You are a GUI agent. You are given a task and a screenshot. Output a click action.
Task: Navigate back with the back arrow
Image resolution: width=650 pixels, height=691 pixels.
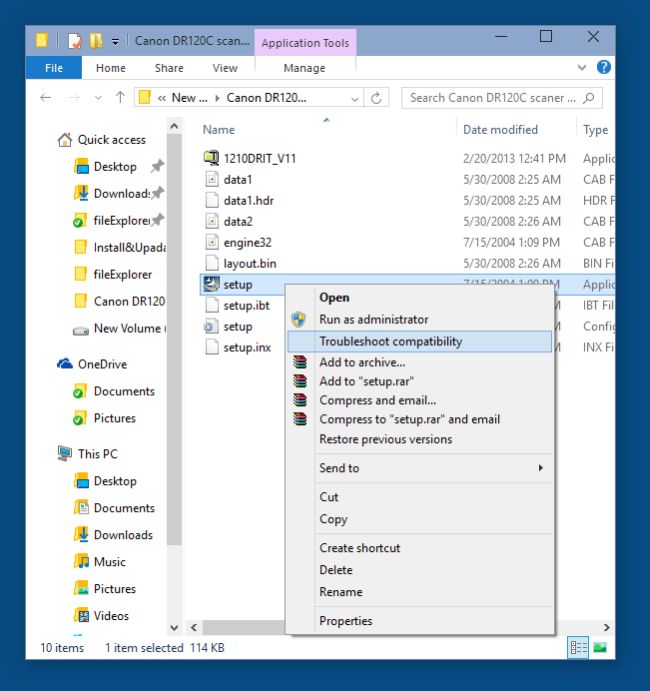point(46,97)
